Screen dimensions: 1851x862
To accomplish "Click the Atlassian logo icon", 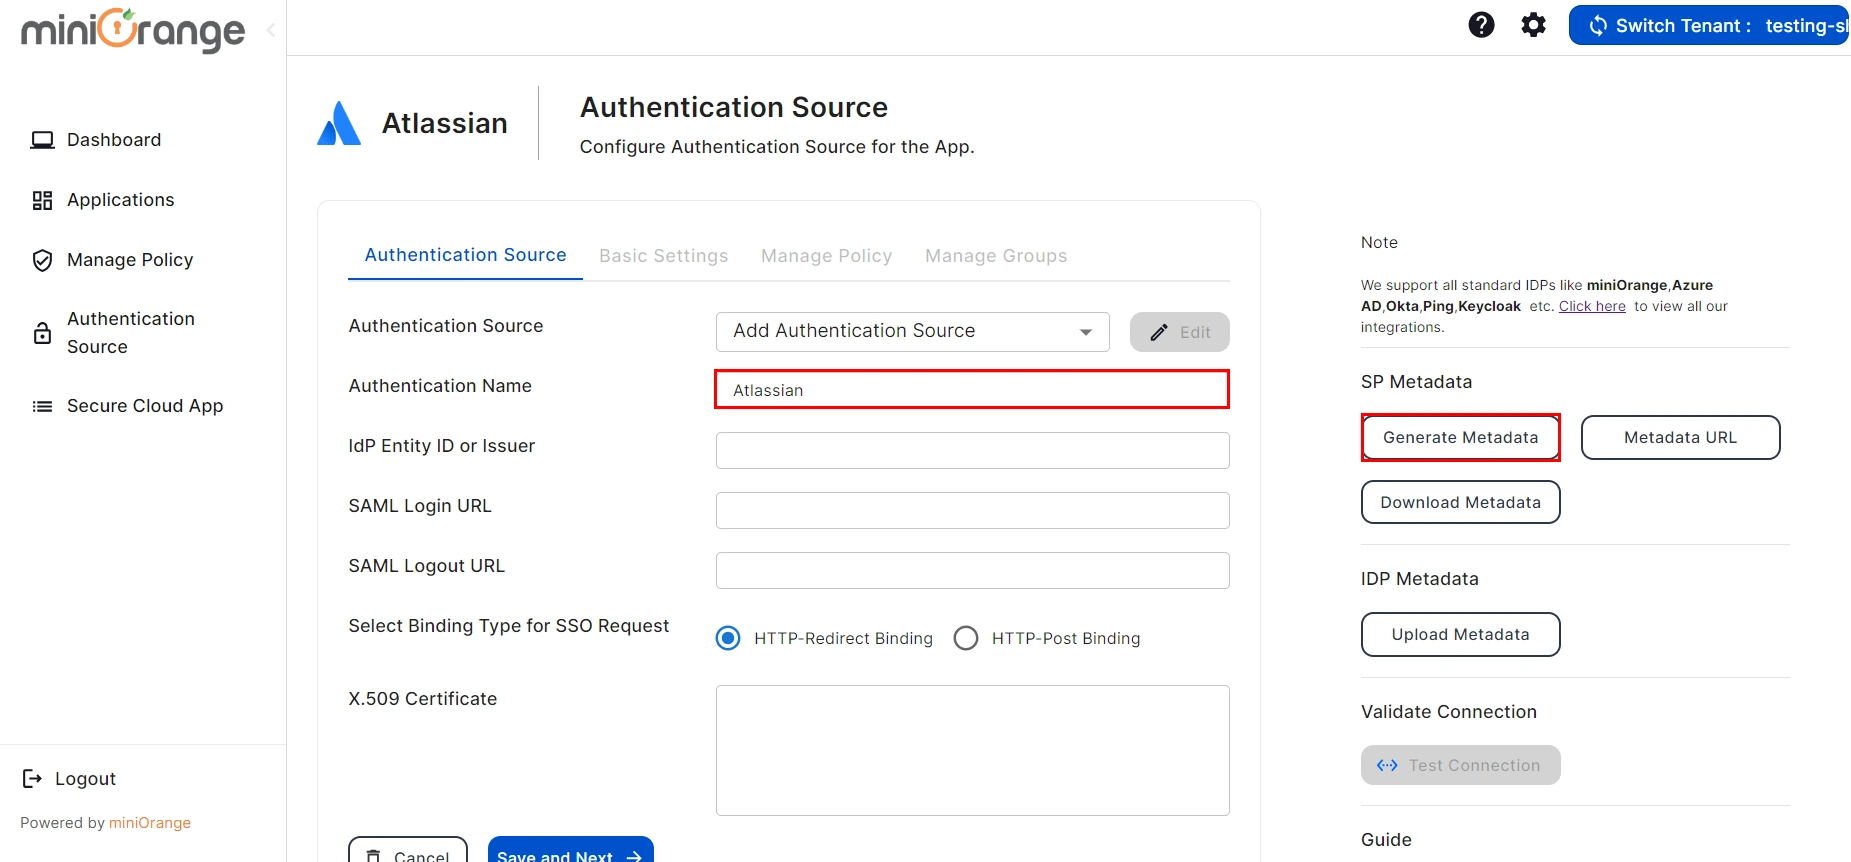I will pos(339,123).
